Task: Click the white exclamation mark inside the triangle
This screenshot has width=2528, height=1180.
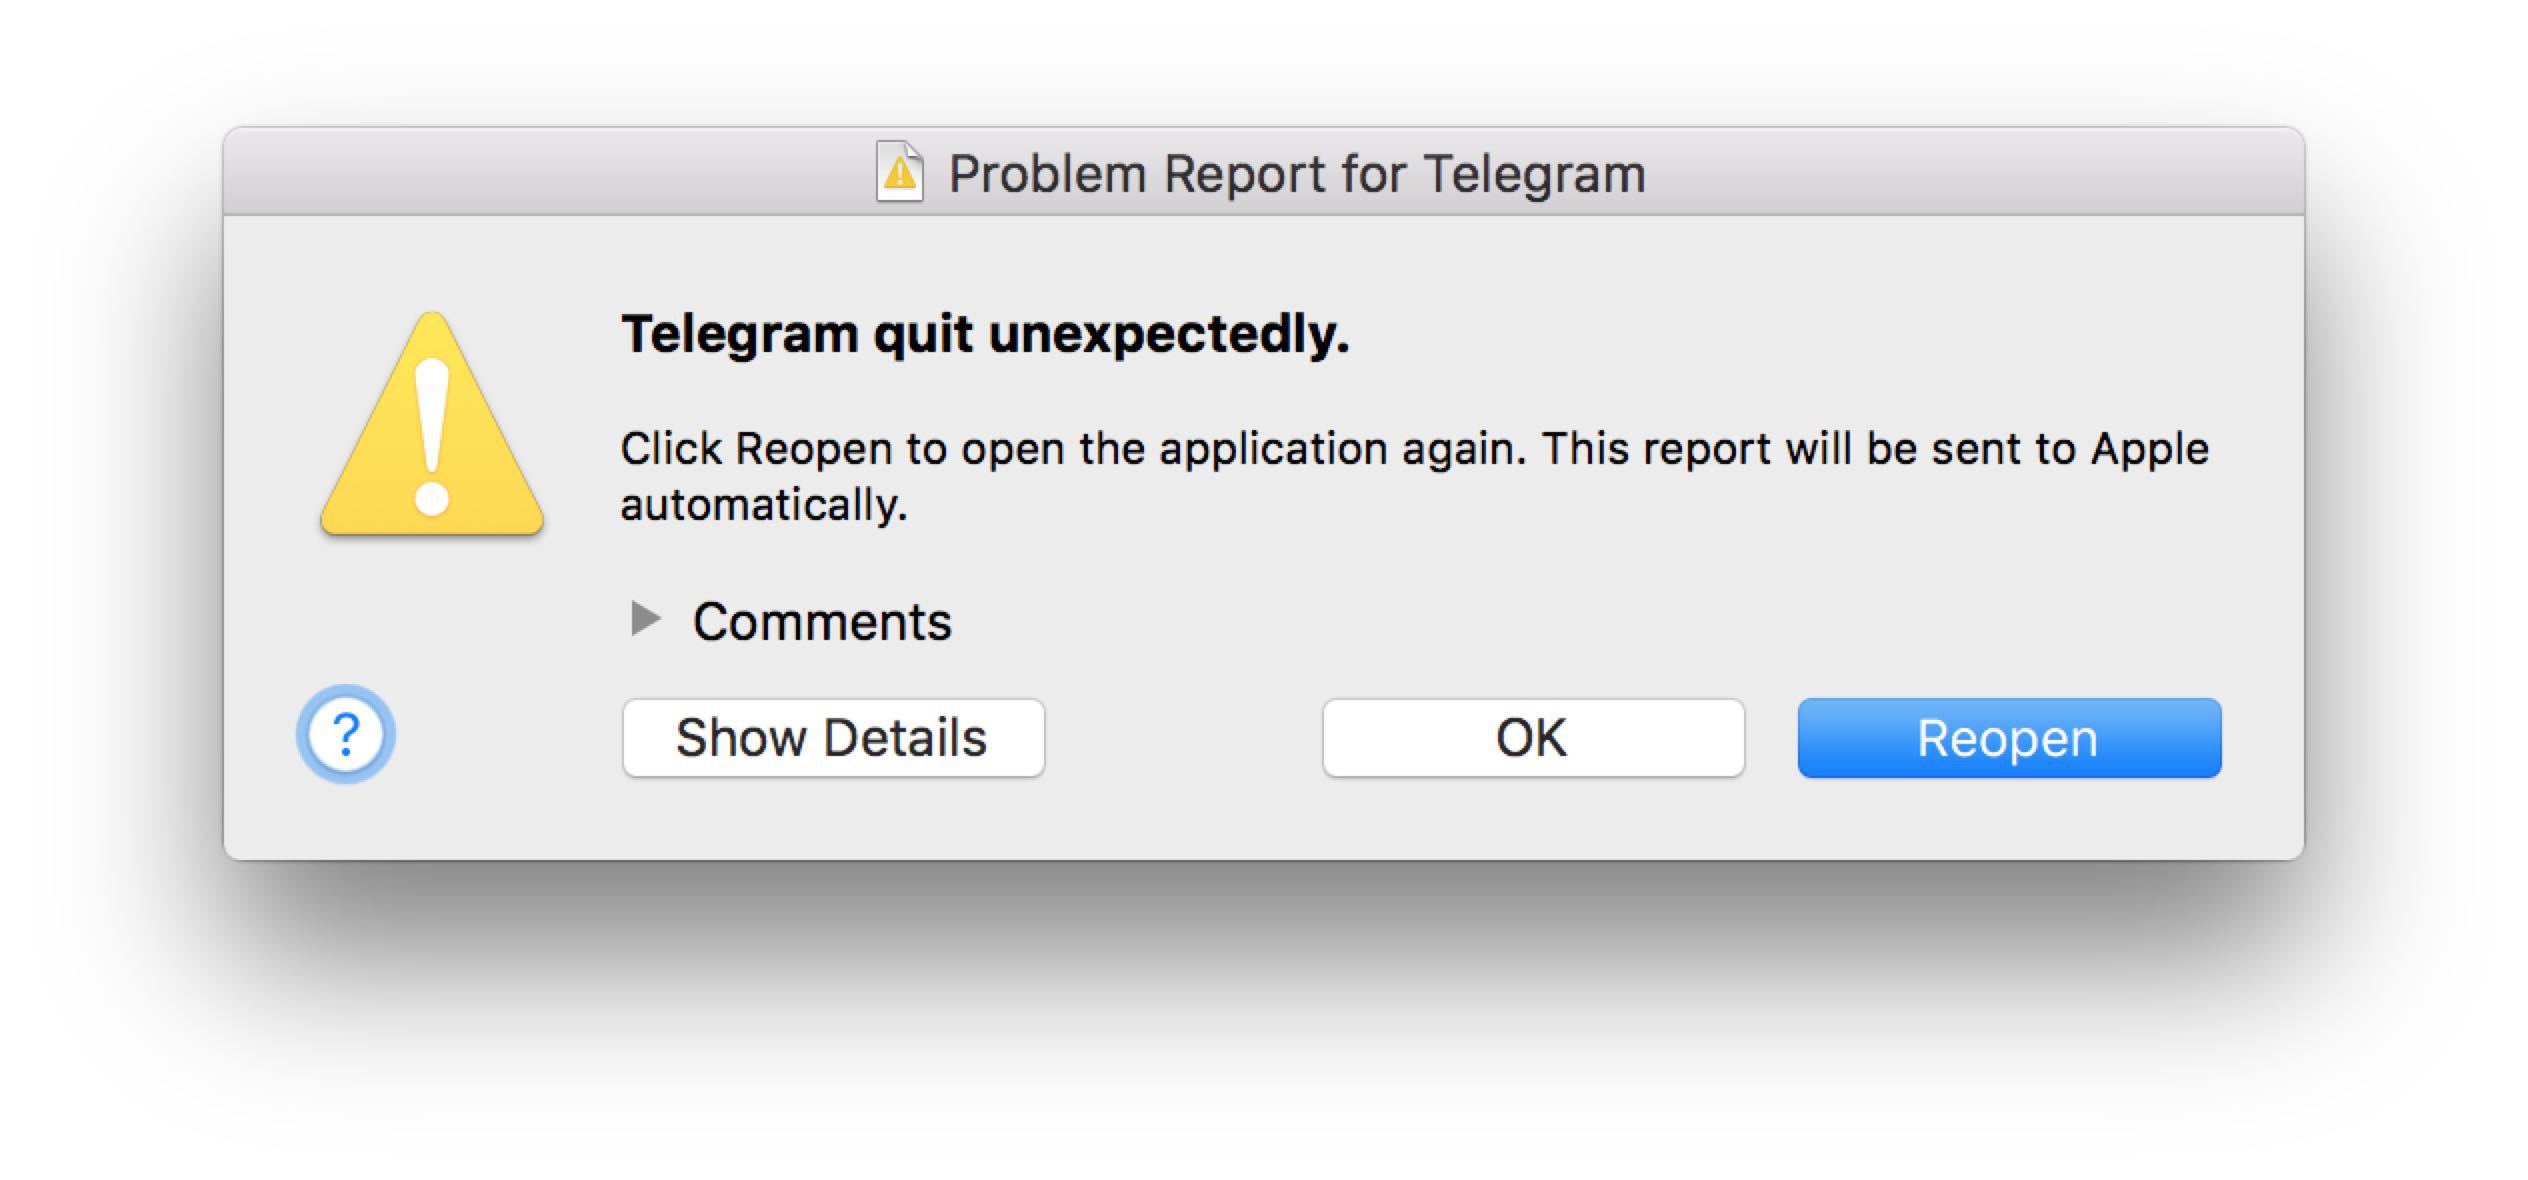Action: 432,436
